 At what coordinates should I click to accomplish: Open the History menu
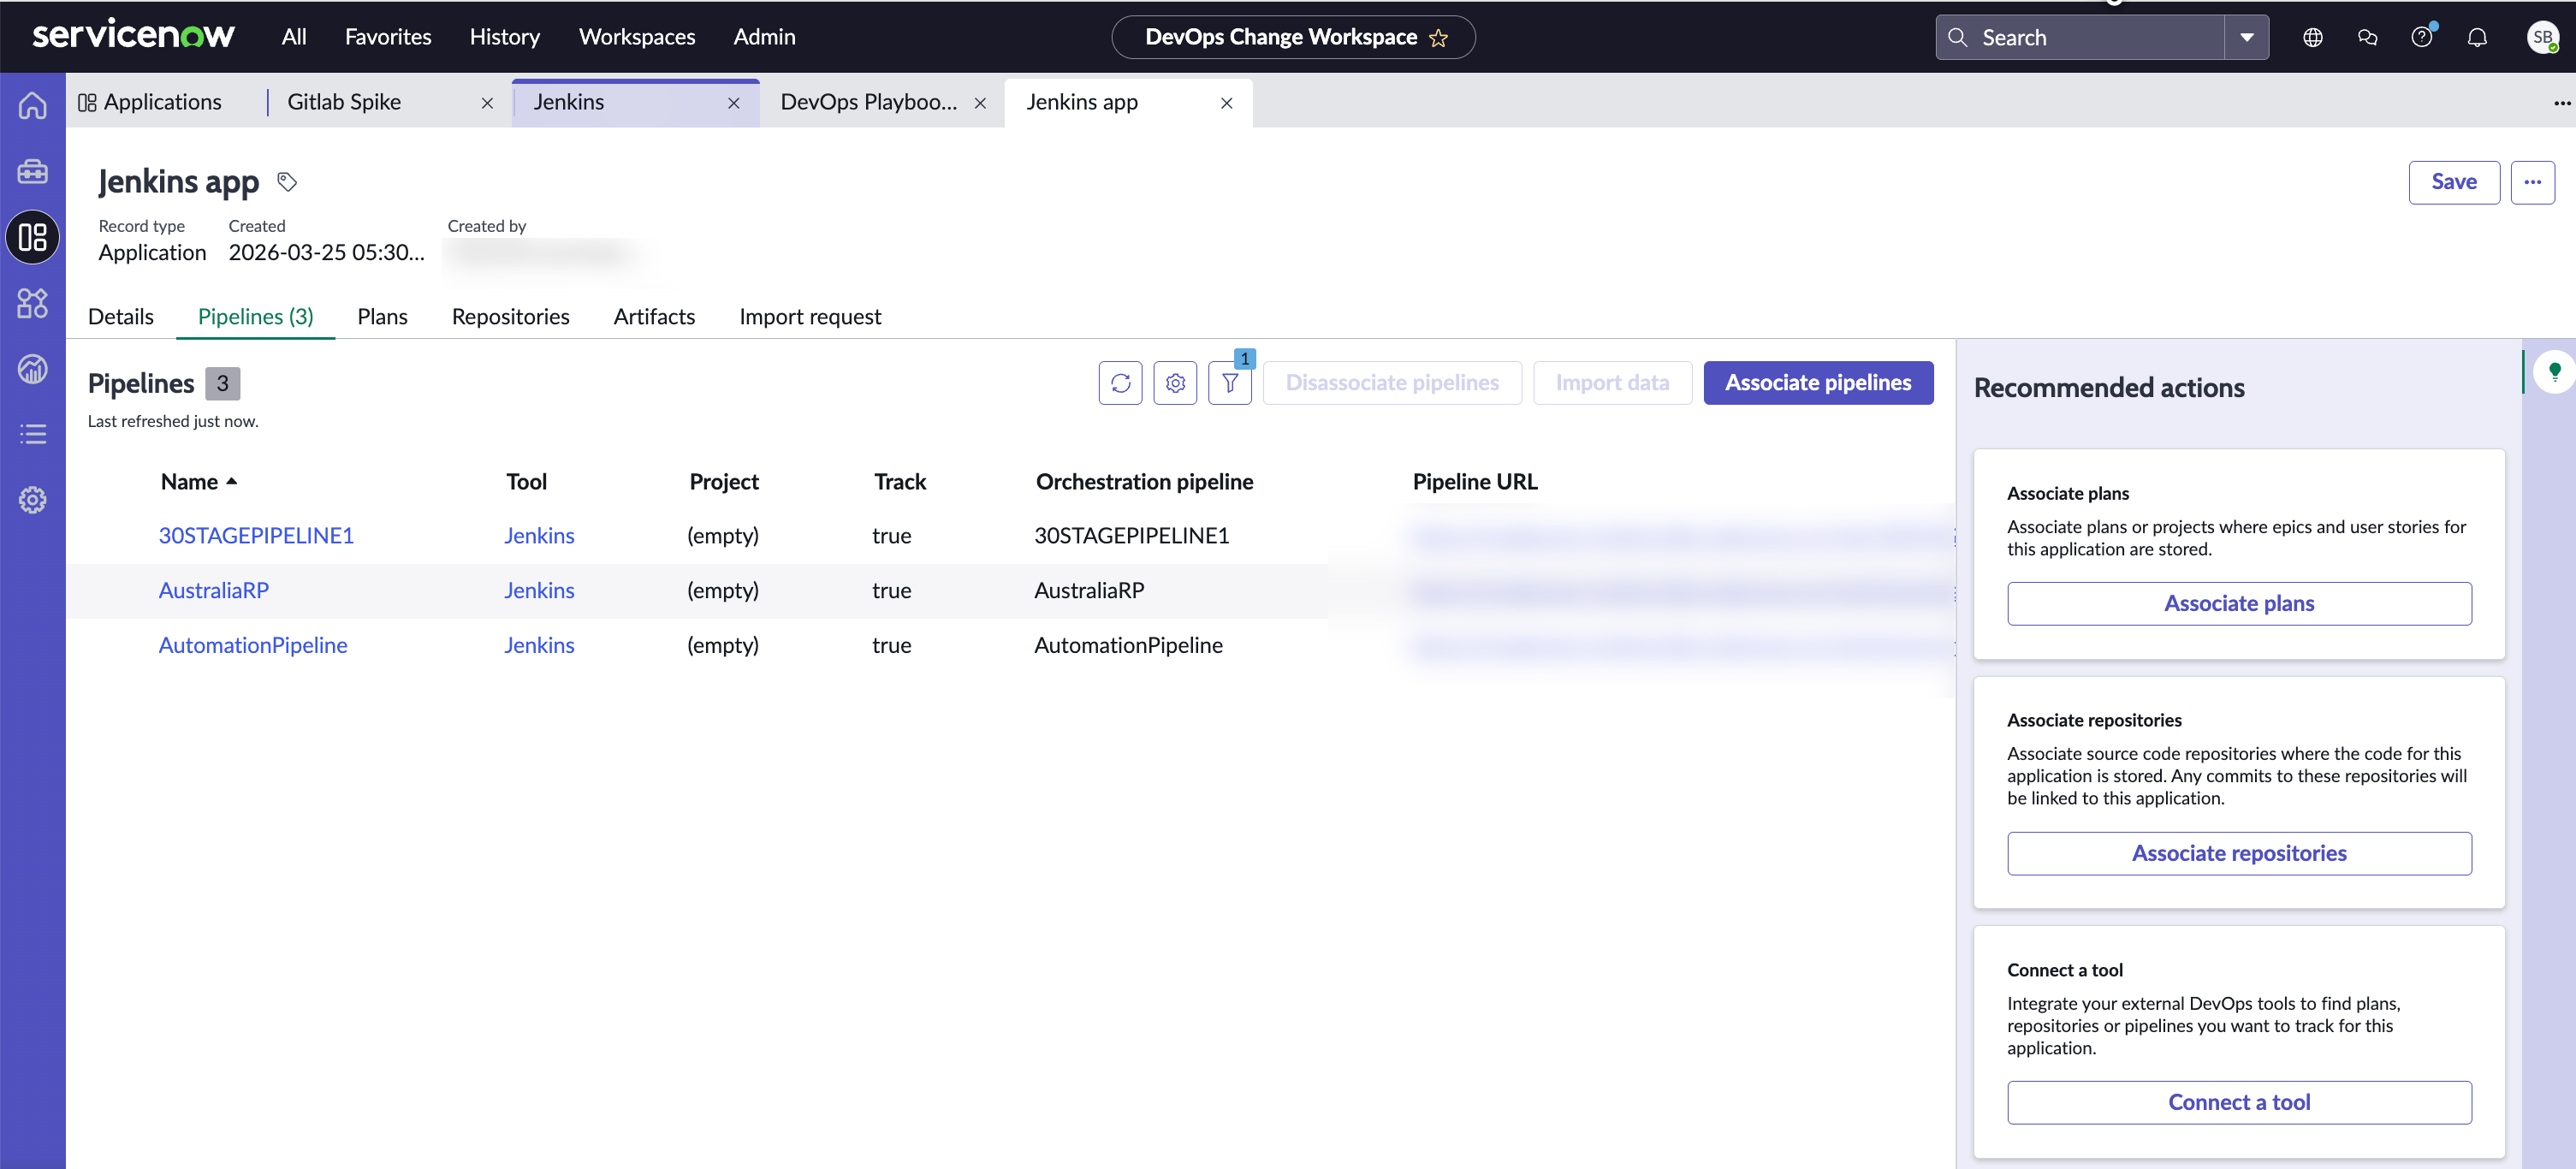click(505, 37)
